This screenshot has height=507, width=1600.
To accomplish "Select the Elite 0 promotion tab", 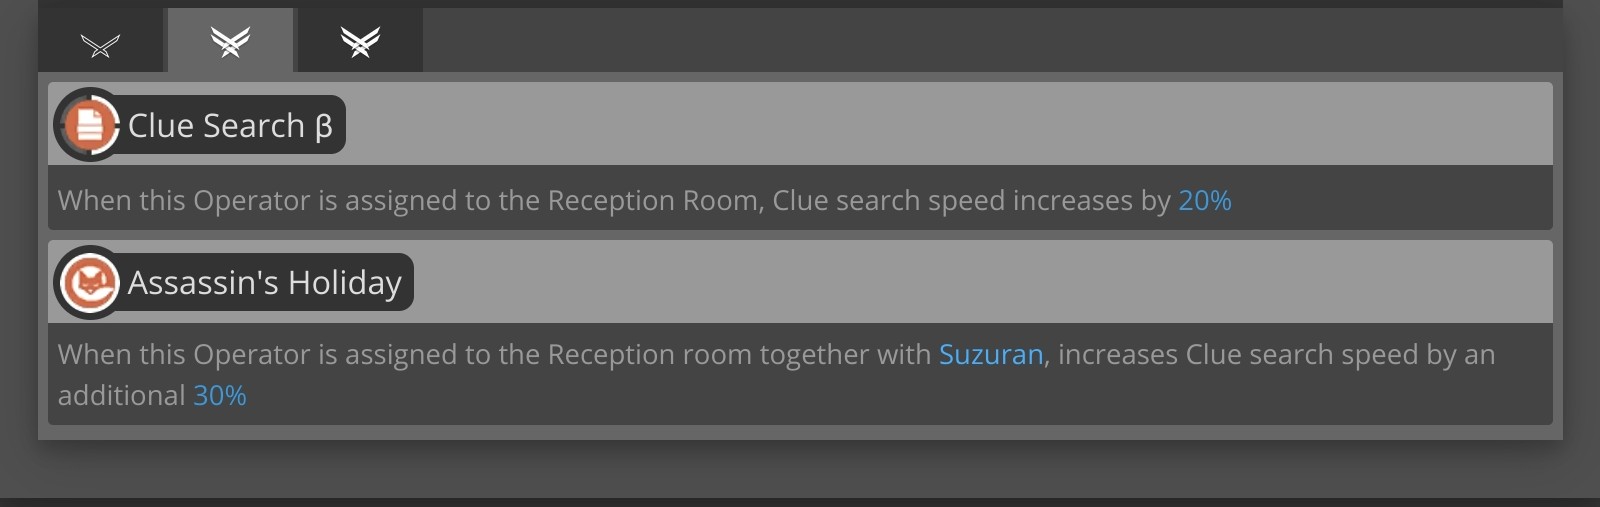I will [x=101, y=40].
